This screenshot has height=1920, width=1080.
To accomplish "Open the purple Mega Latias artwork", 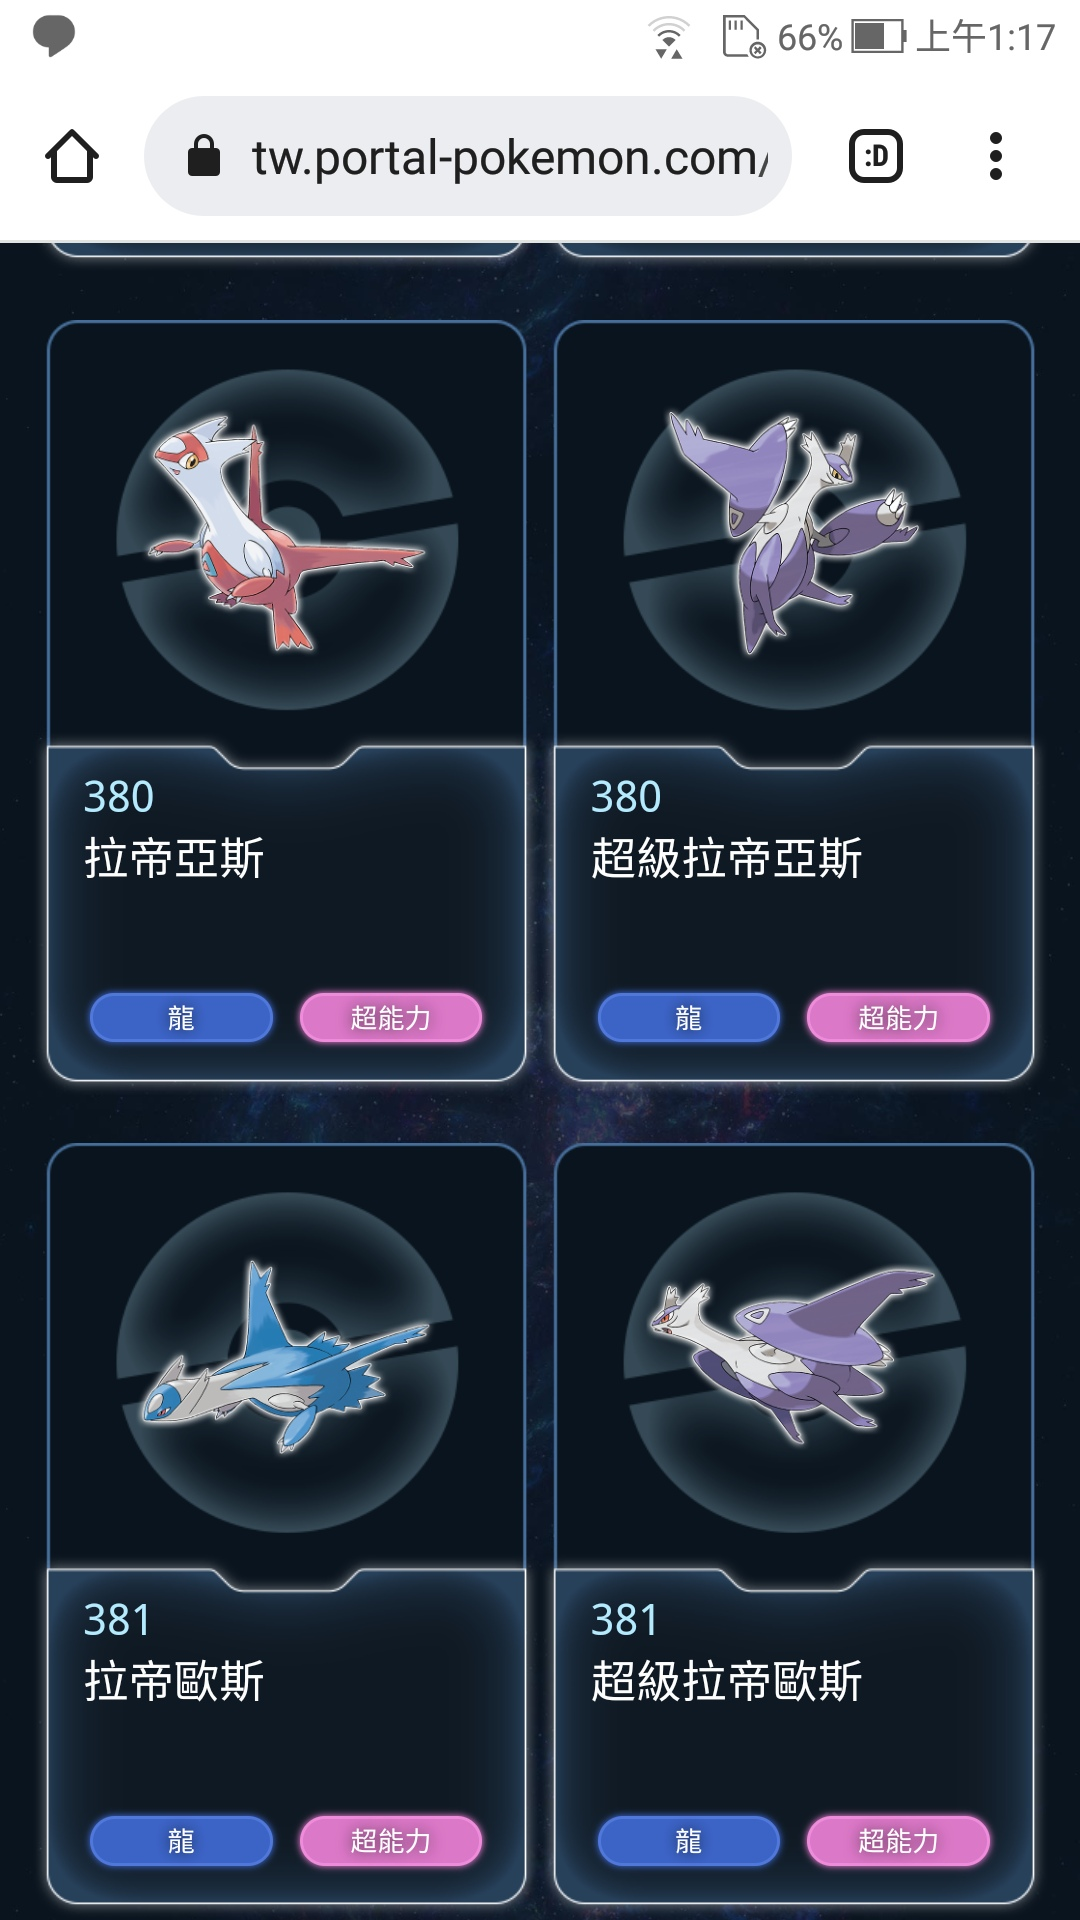I will (794, 535).
